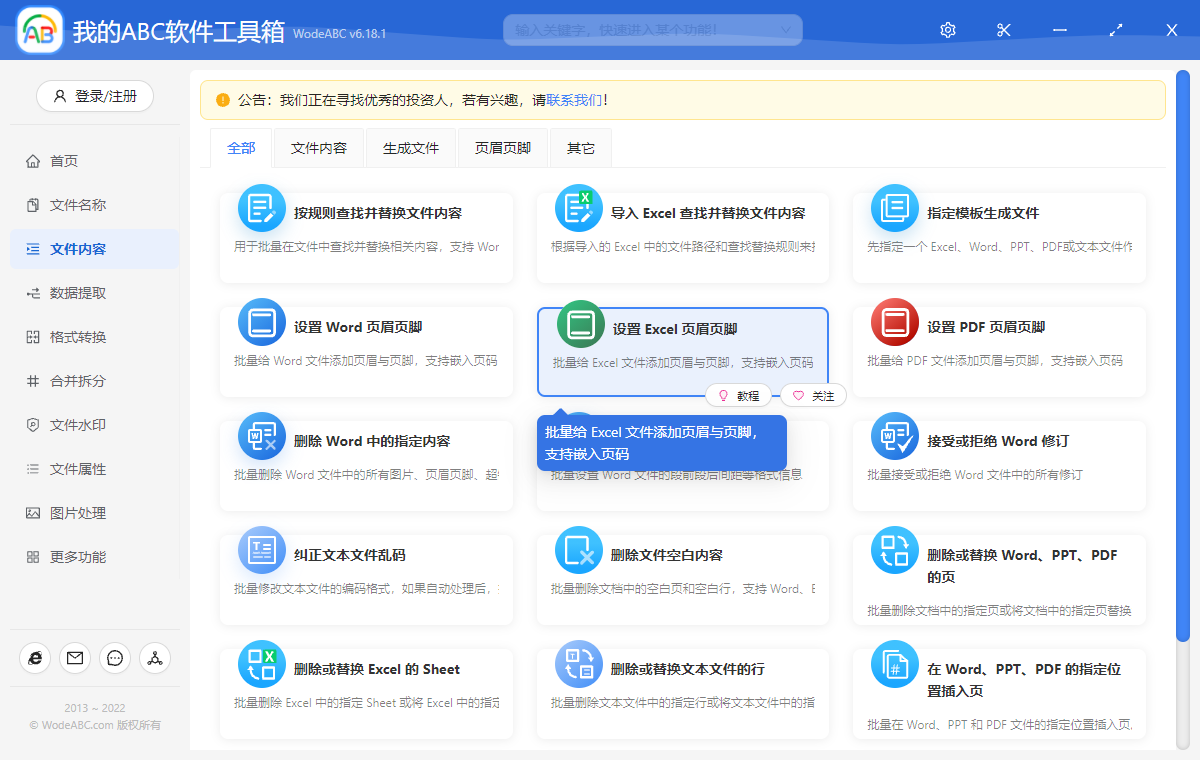Switch to the 生成文件 tab
The height and width of the screenshot is (760, 1200).
pyautogui.click(x=410, y=147)
